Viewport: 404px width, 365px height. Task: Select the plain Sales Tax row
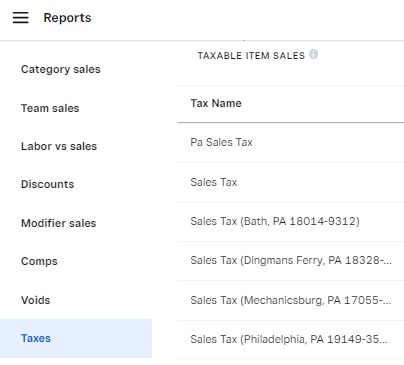(291, 183)
